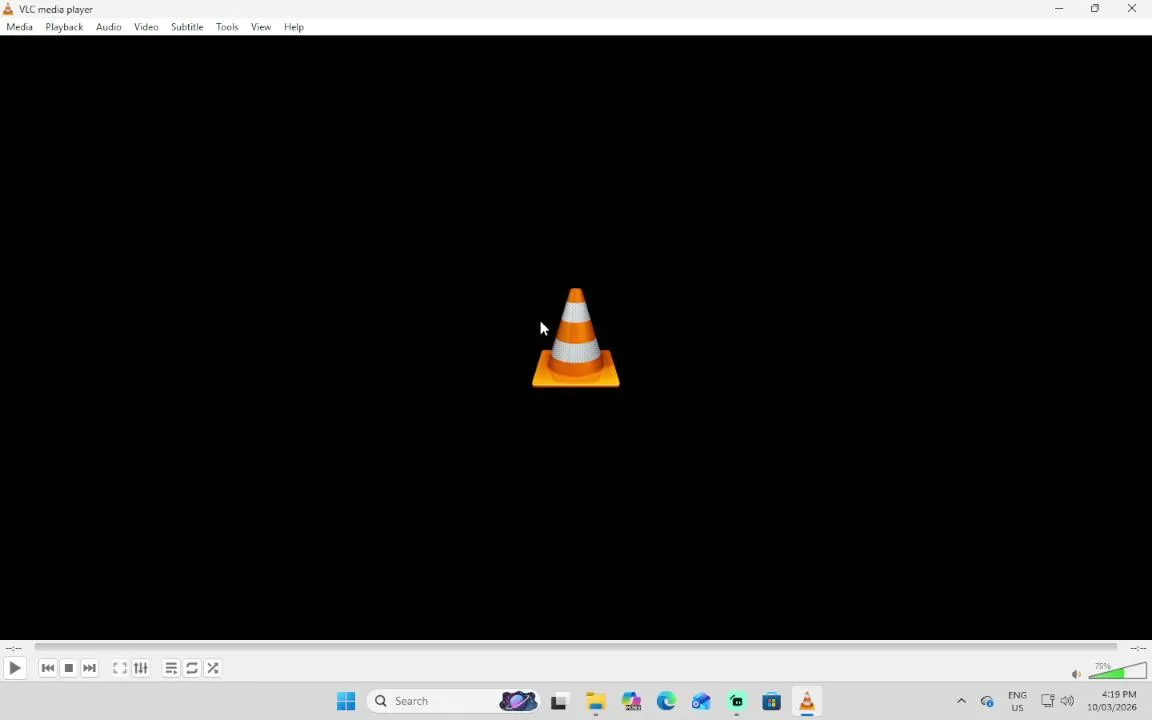This screenshot has height=720, width=1152.
Task: Launch Microsoft 365 Copilot from the taskbar
Action: [x=630, y=701]
